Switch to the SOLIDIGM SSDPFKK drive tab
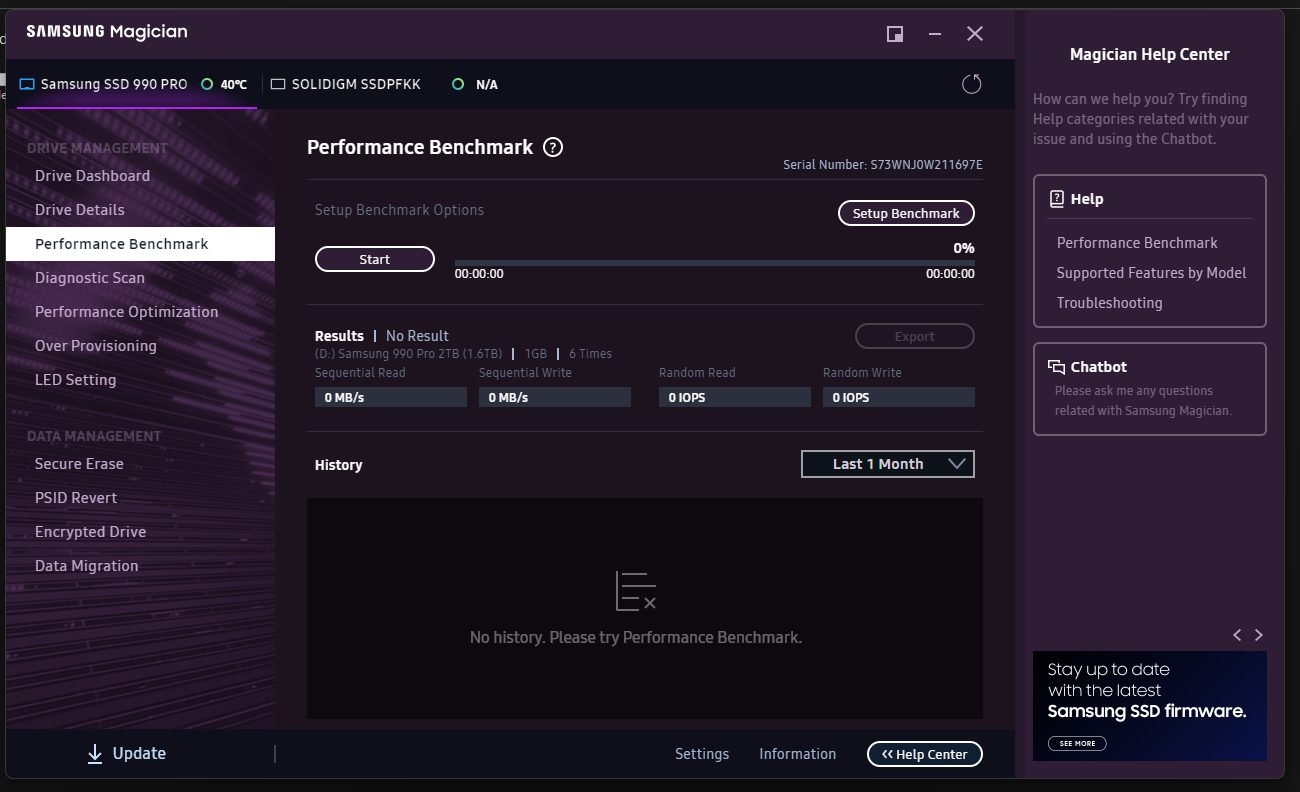1300x792 pixels. click(355, 85)
